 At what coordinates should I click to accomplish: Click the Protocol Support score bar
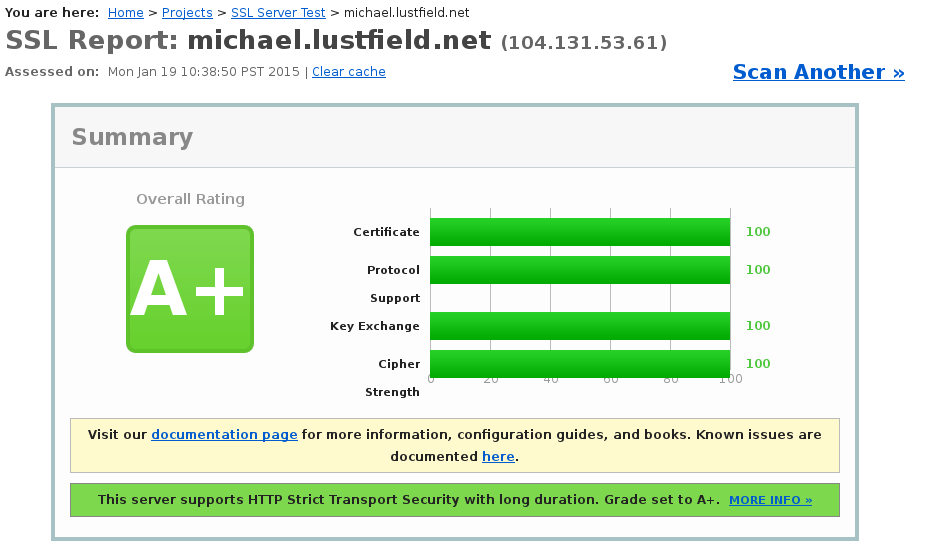coord(580,270)
